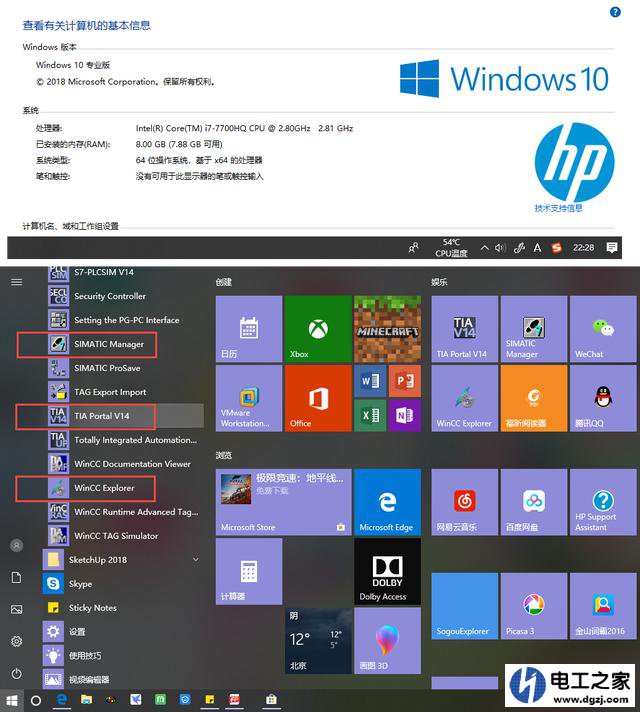Open the WeChat tile
Image resolution: width=640 pixels, height=712 pixels.
(x=603, y=329)
